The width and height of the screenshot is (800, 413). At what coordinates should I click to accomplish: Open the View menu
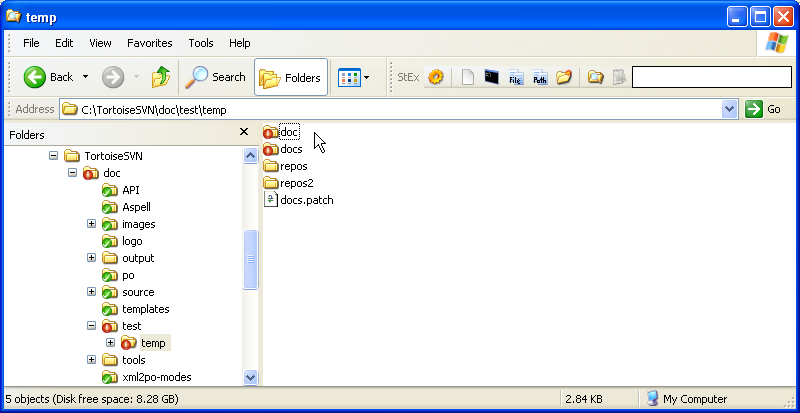tap(100, 43)
